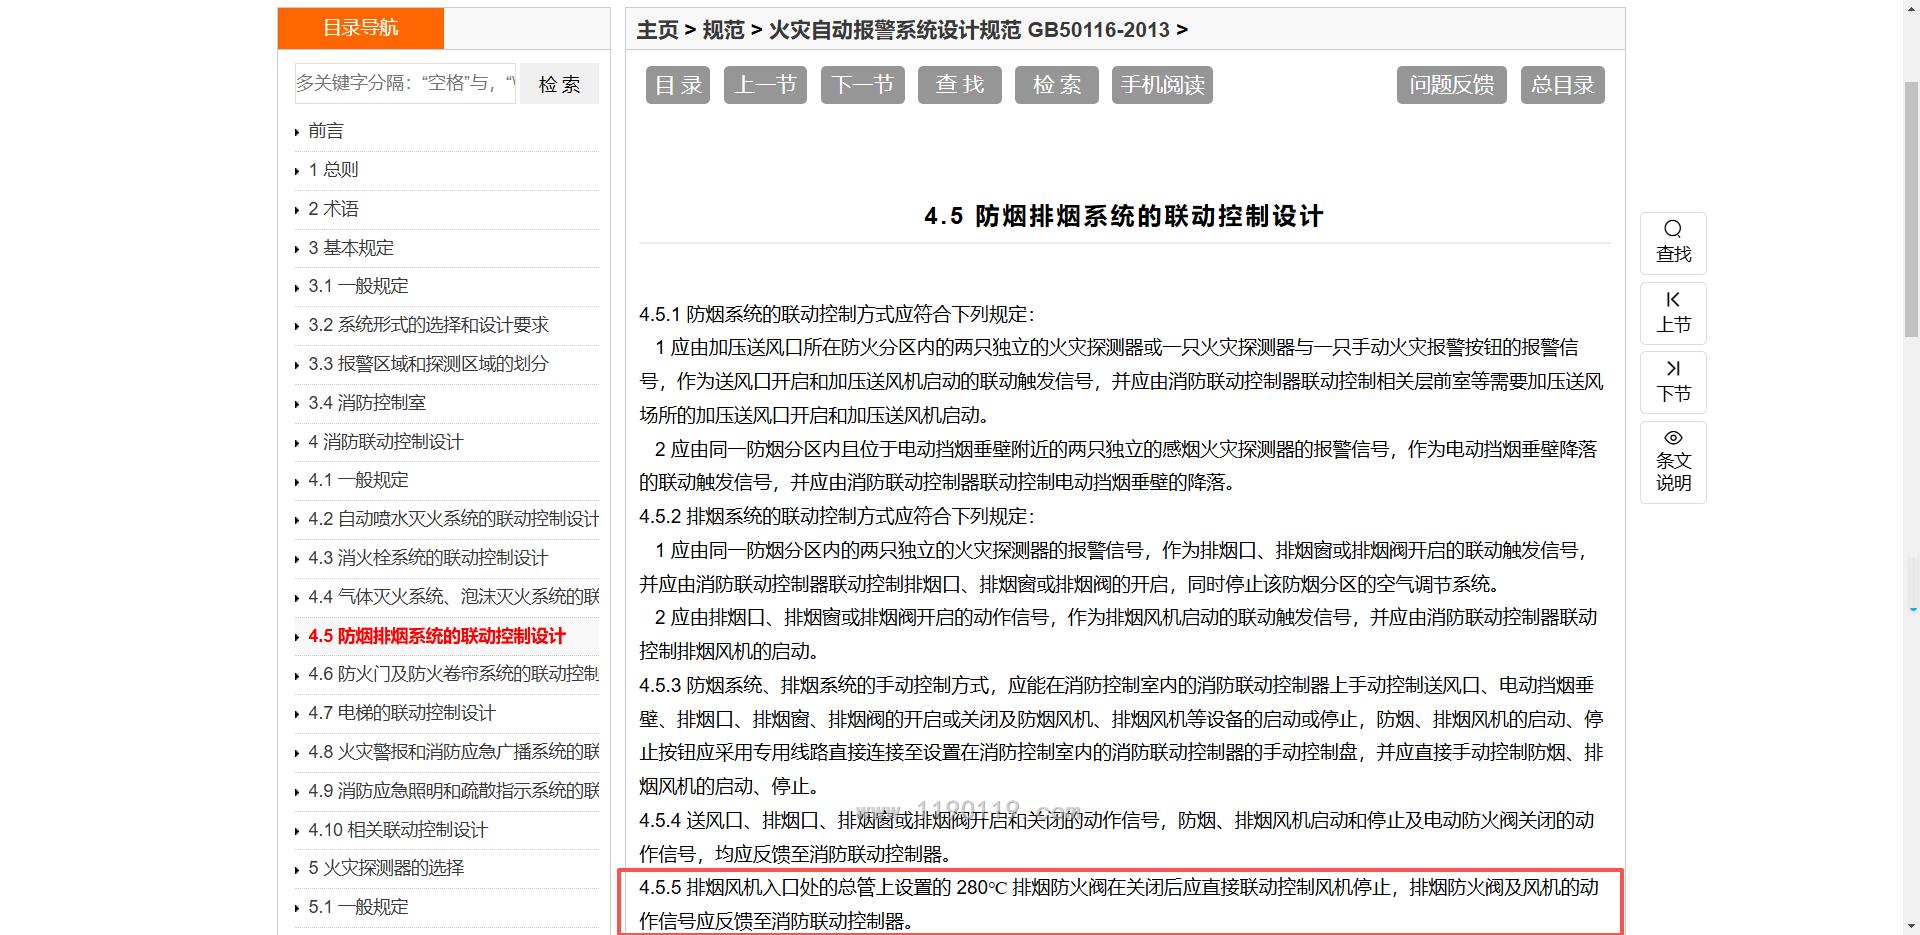
Task: Focus the multi-keyword search input field
Action: point(405,83)
